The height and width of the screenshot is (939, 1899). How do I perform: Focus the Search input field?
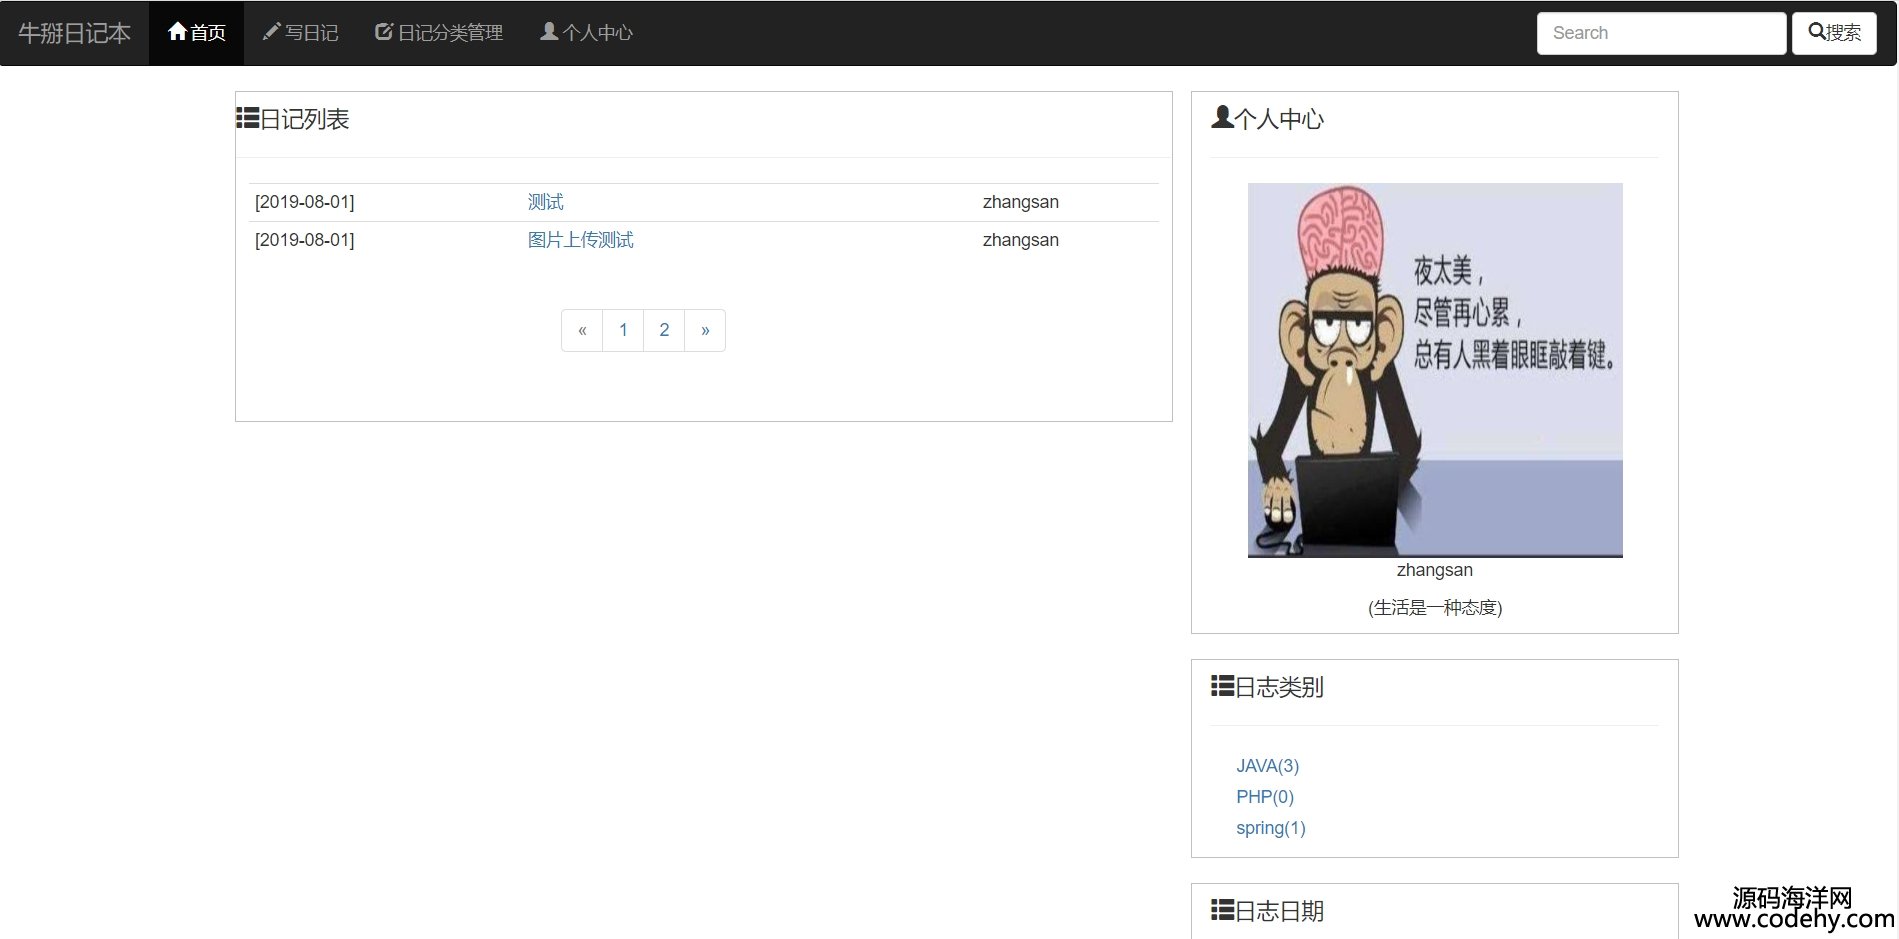(x=1661, y=33)
